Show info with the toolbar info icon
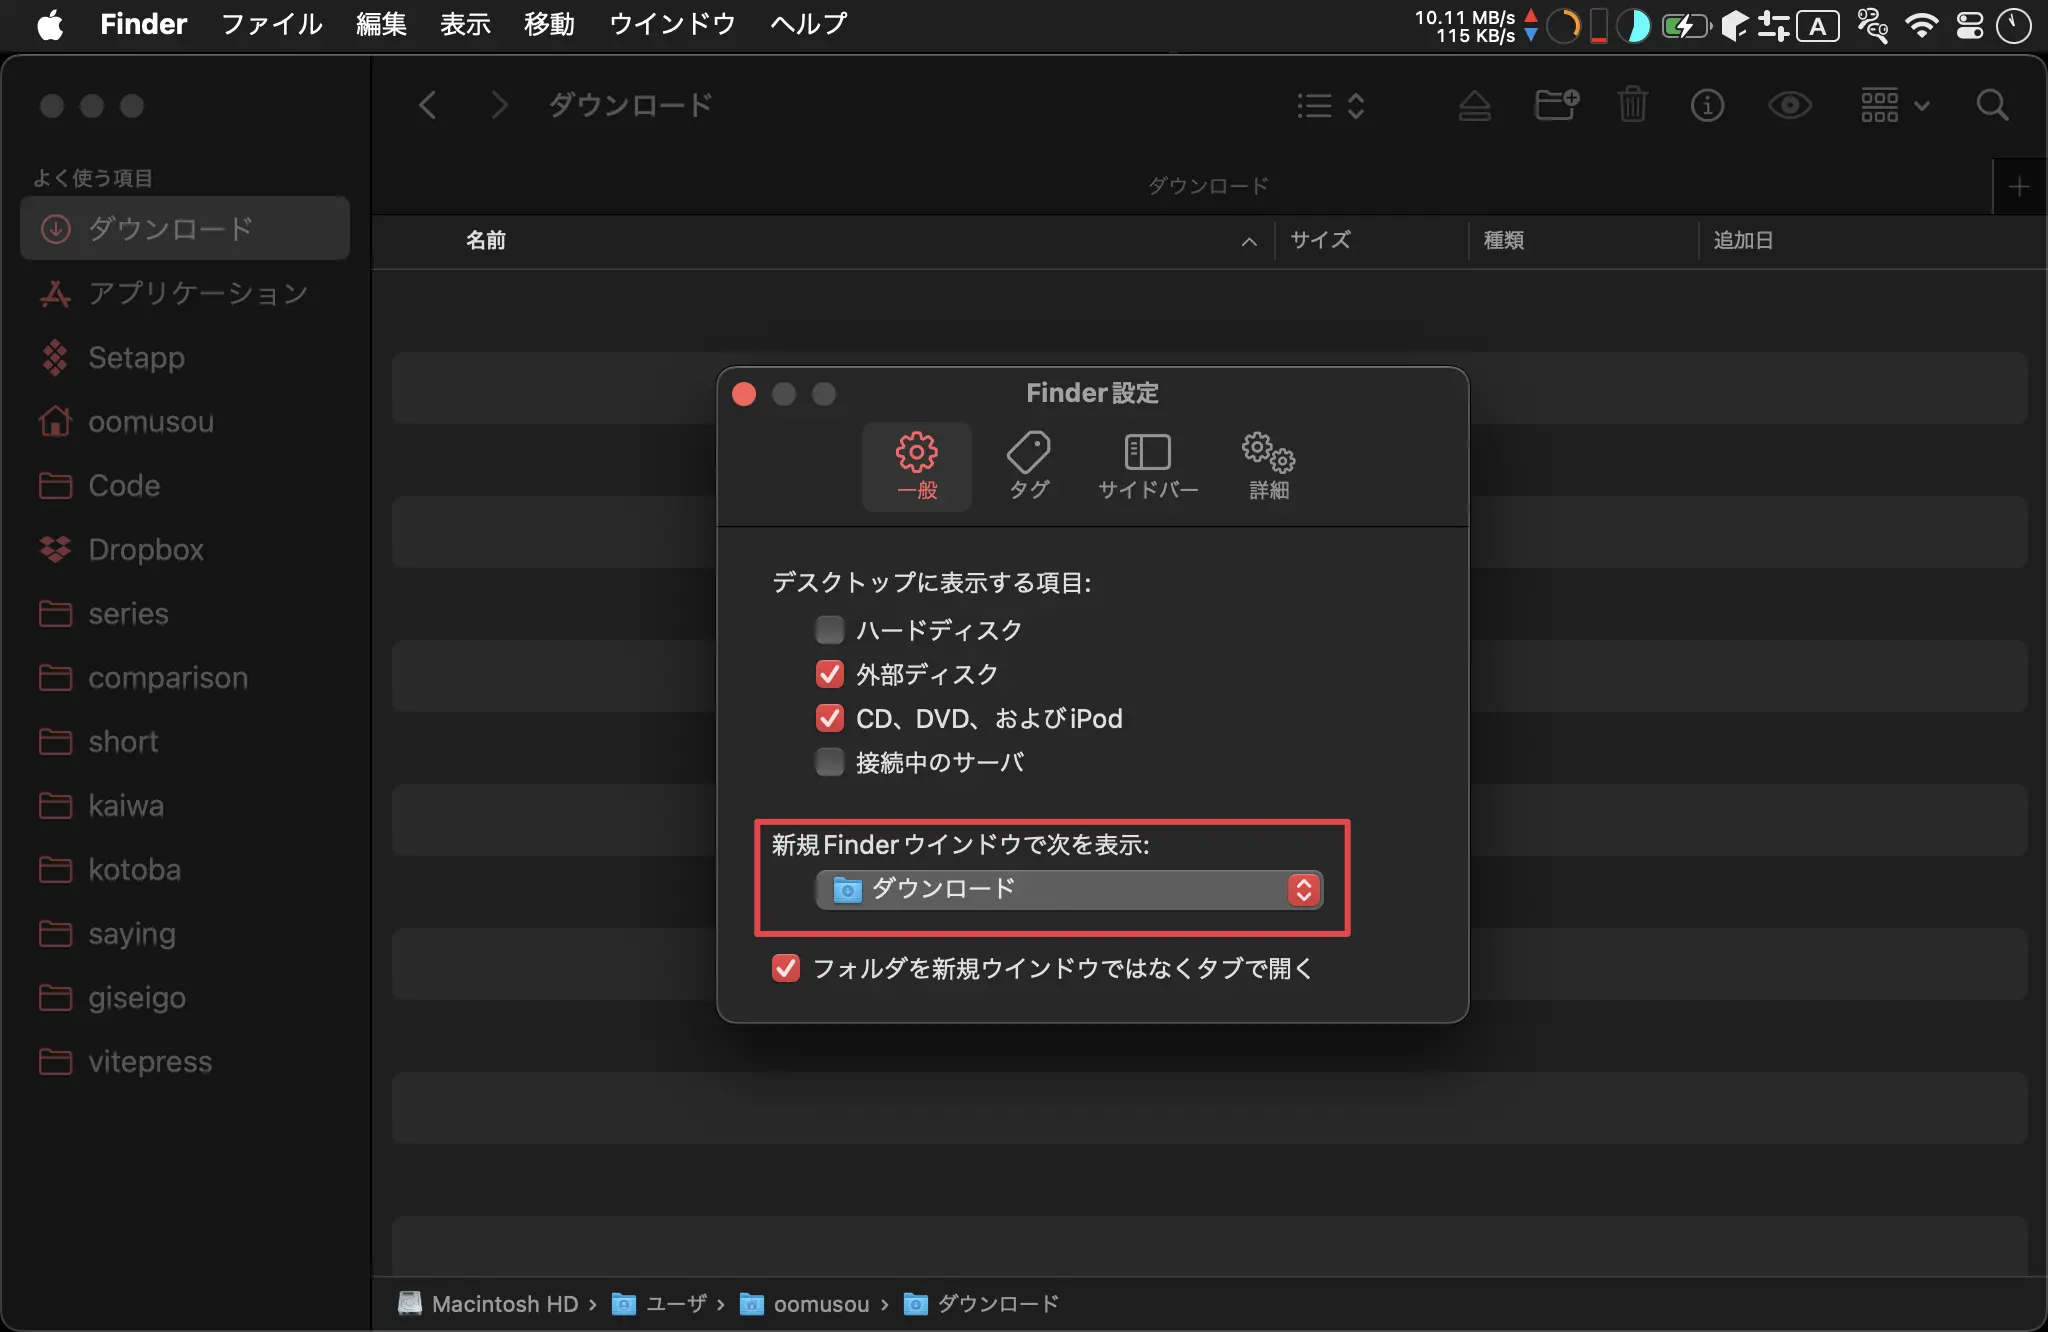2048x1332 pixels. click(1707, 105)
